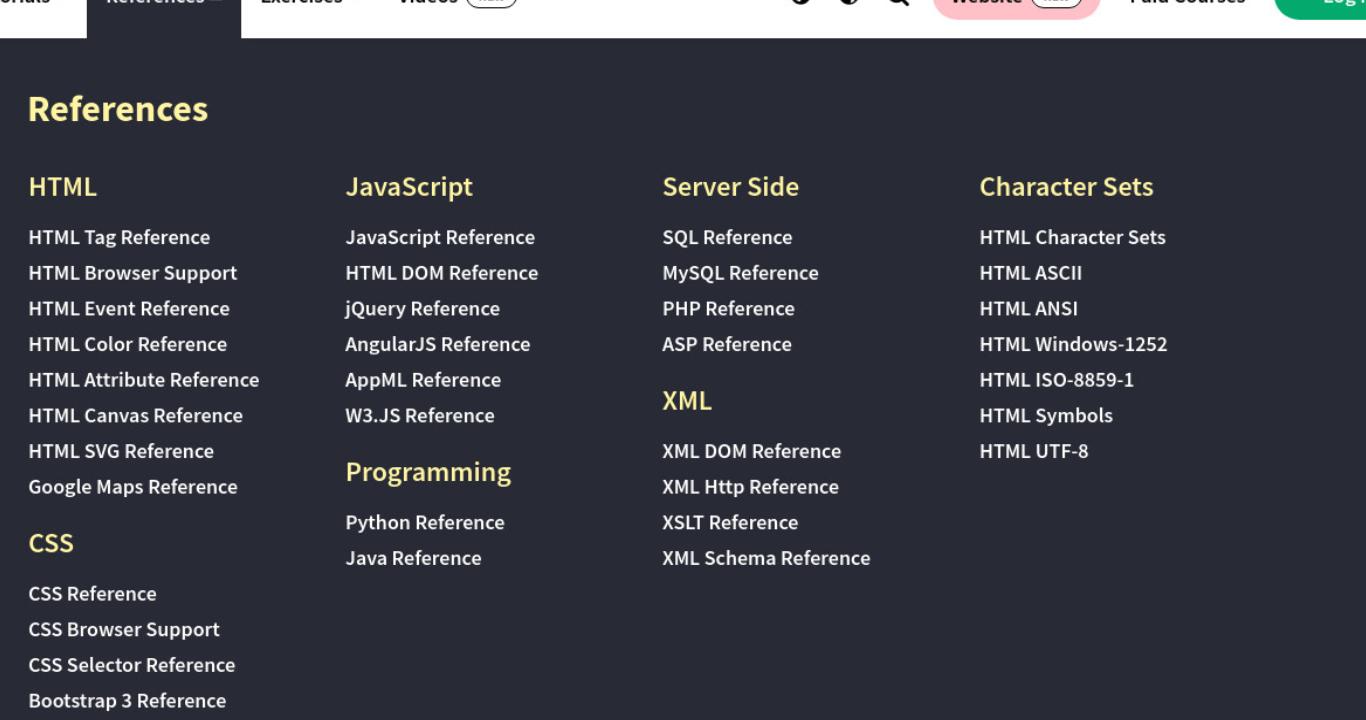This screenshot has width=1366, height=720.
Task: Open HTML Character Sets link
Action: (x=1073, y=237)
